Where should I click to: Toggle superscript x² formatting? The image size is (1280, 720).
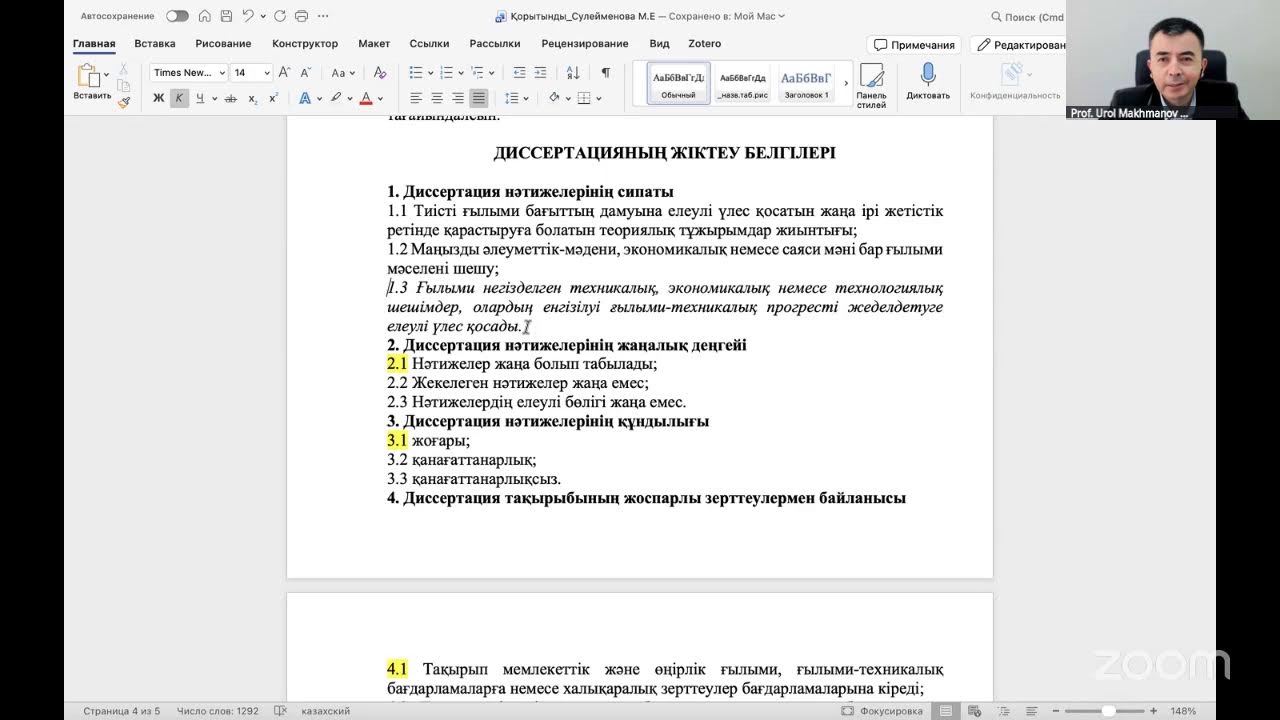click(273, 98)
